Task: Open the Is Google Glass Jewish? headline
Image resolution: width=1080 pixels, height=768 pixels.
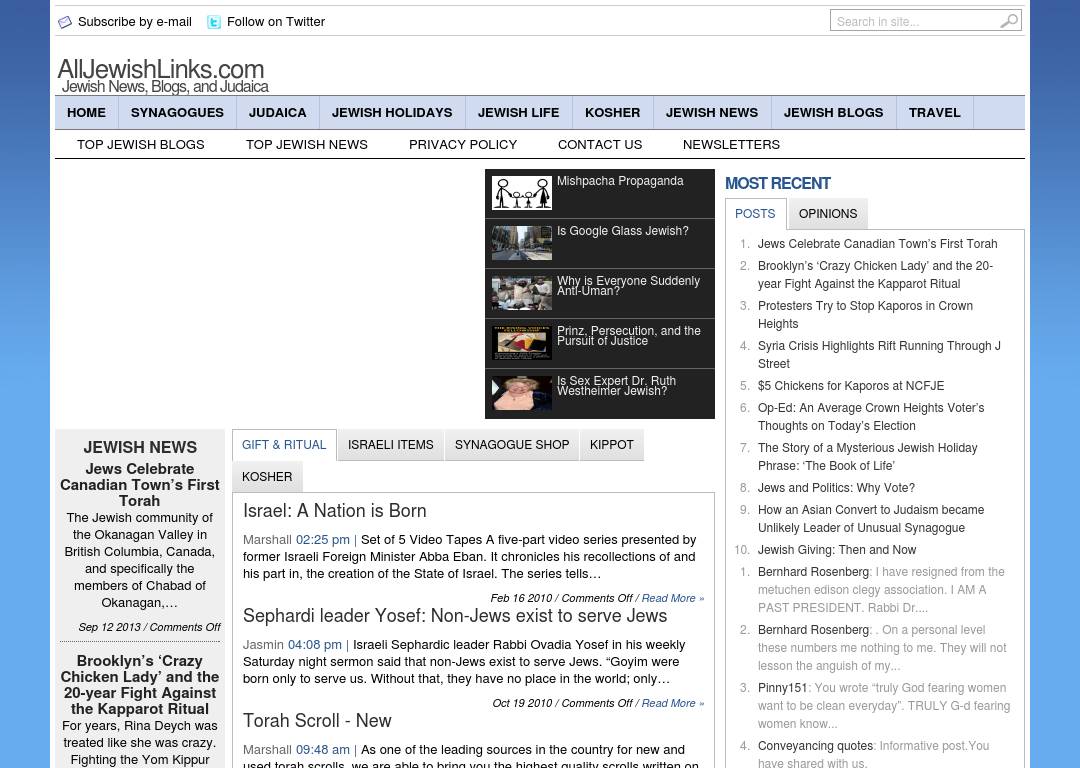Action: [623, 231]
